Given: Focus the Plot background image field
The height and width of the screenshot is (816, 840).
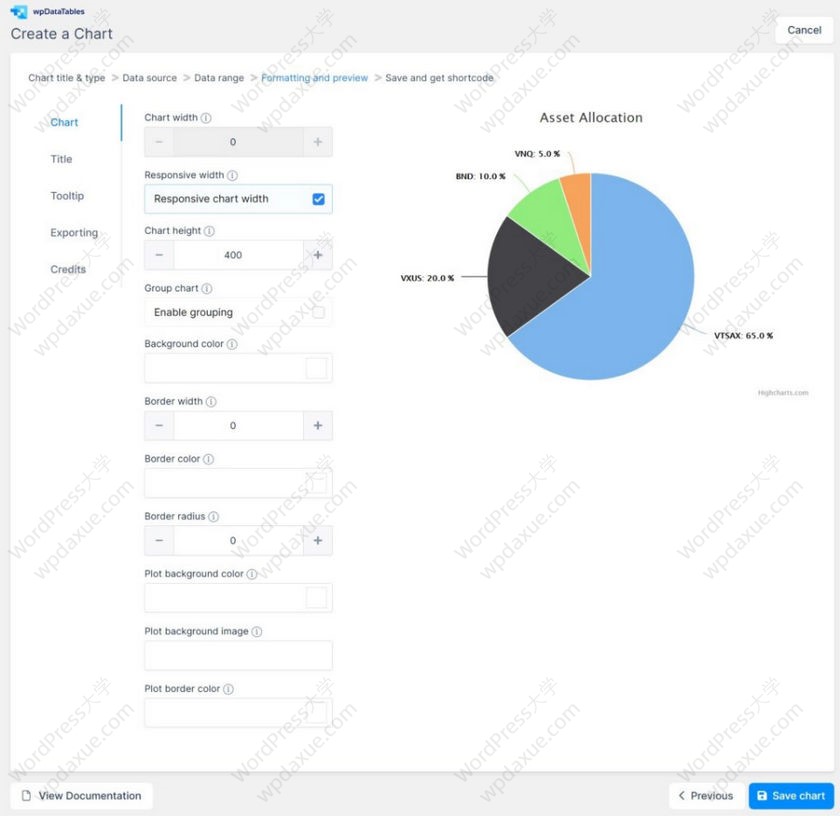Looking at the screenshot, I should (238, 655).
